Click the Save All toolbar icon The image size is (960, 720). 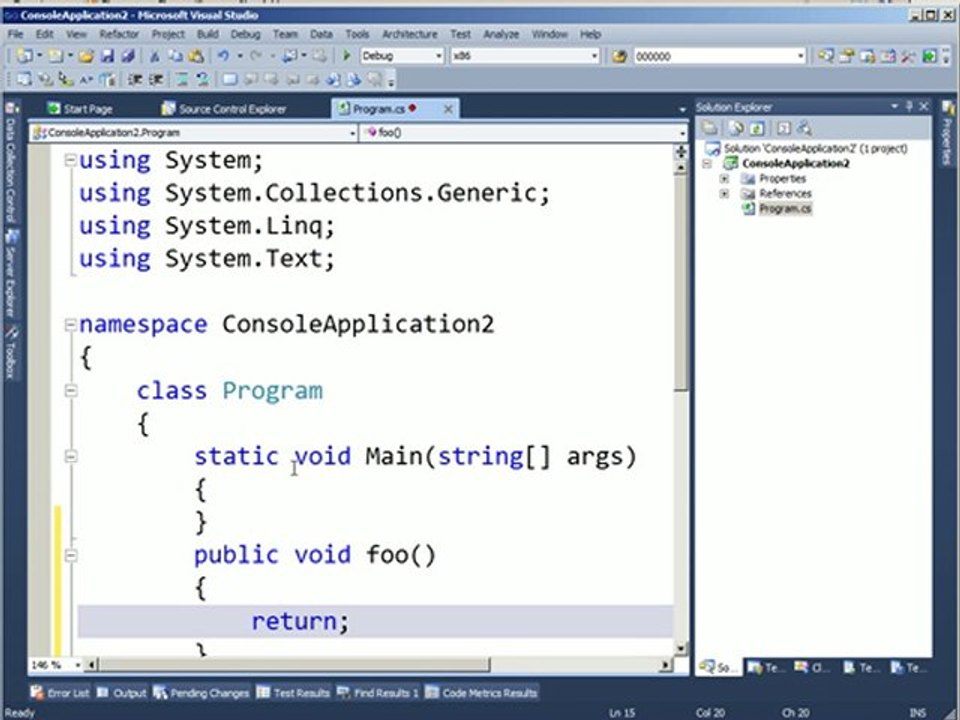coord(128,56)
